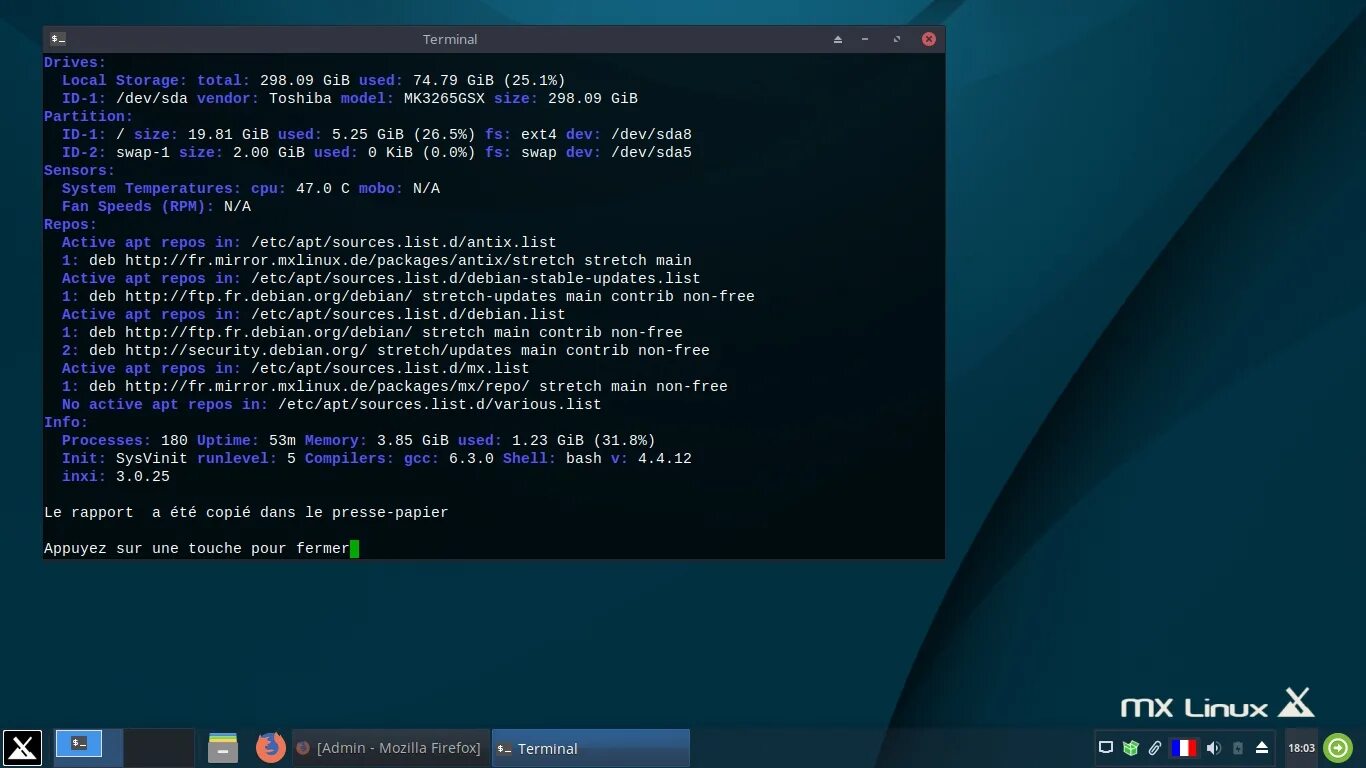1366x768 pixels.
Task: Launch Firefox from the panel launcher
Action: pos(270,748)
